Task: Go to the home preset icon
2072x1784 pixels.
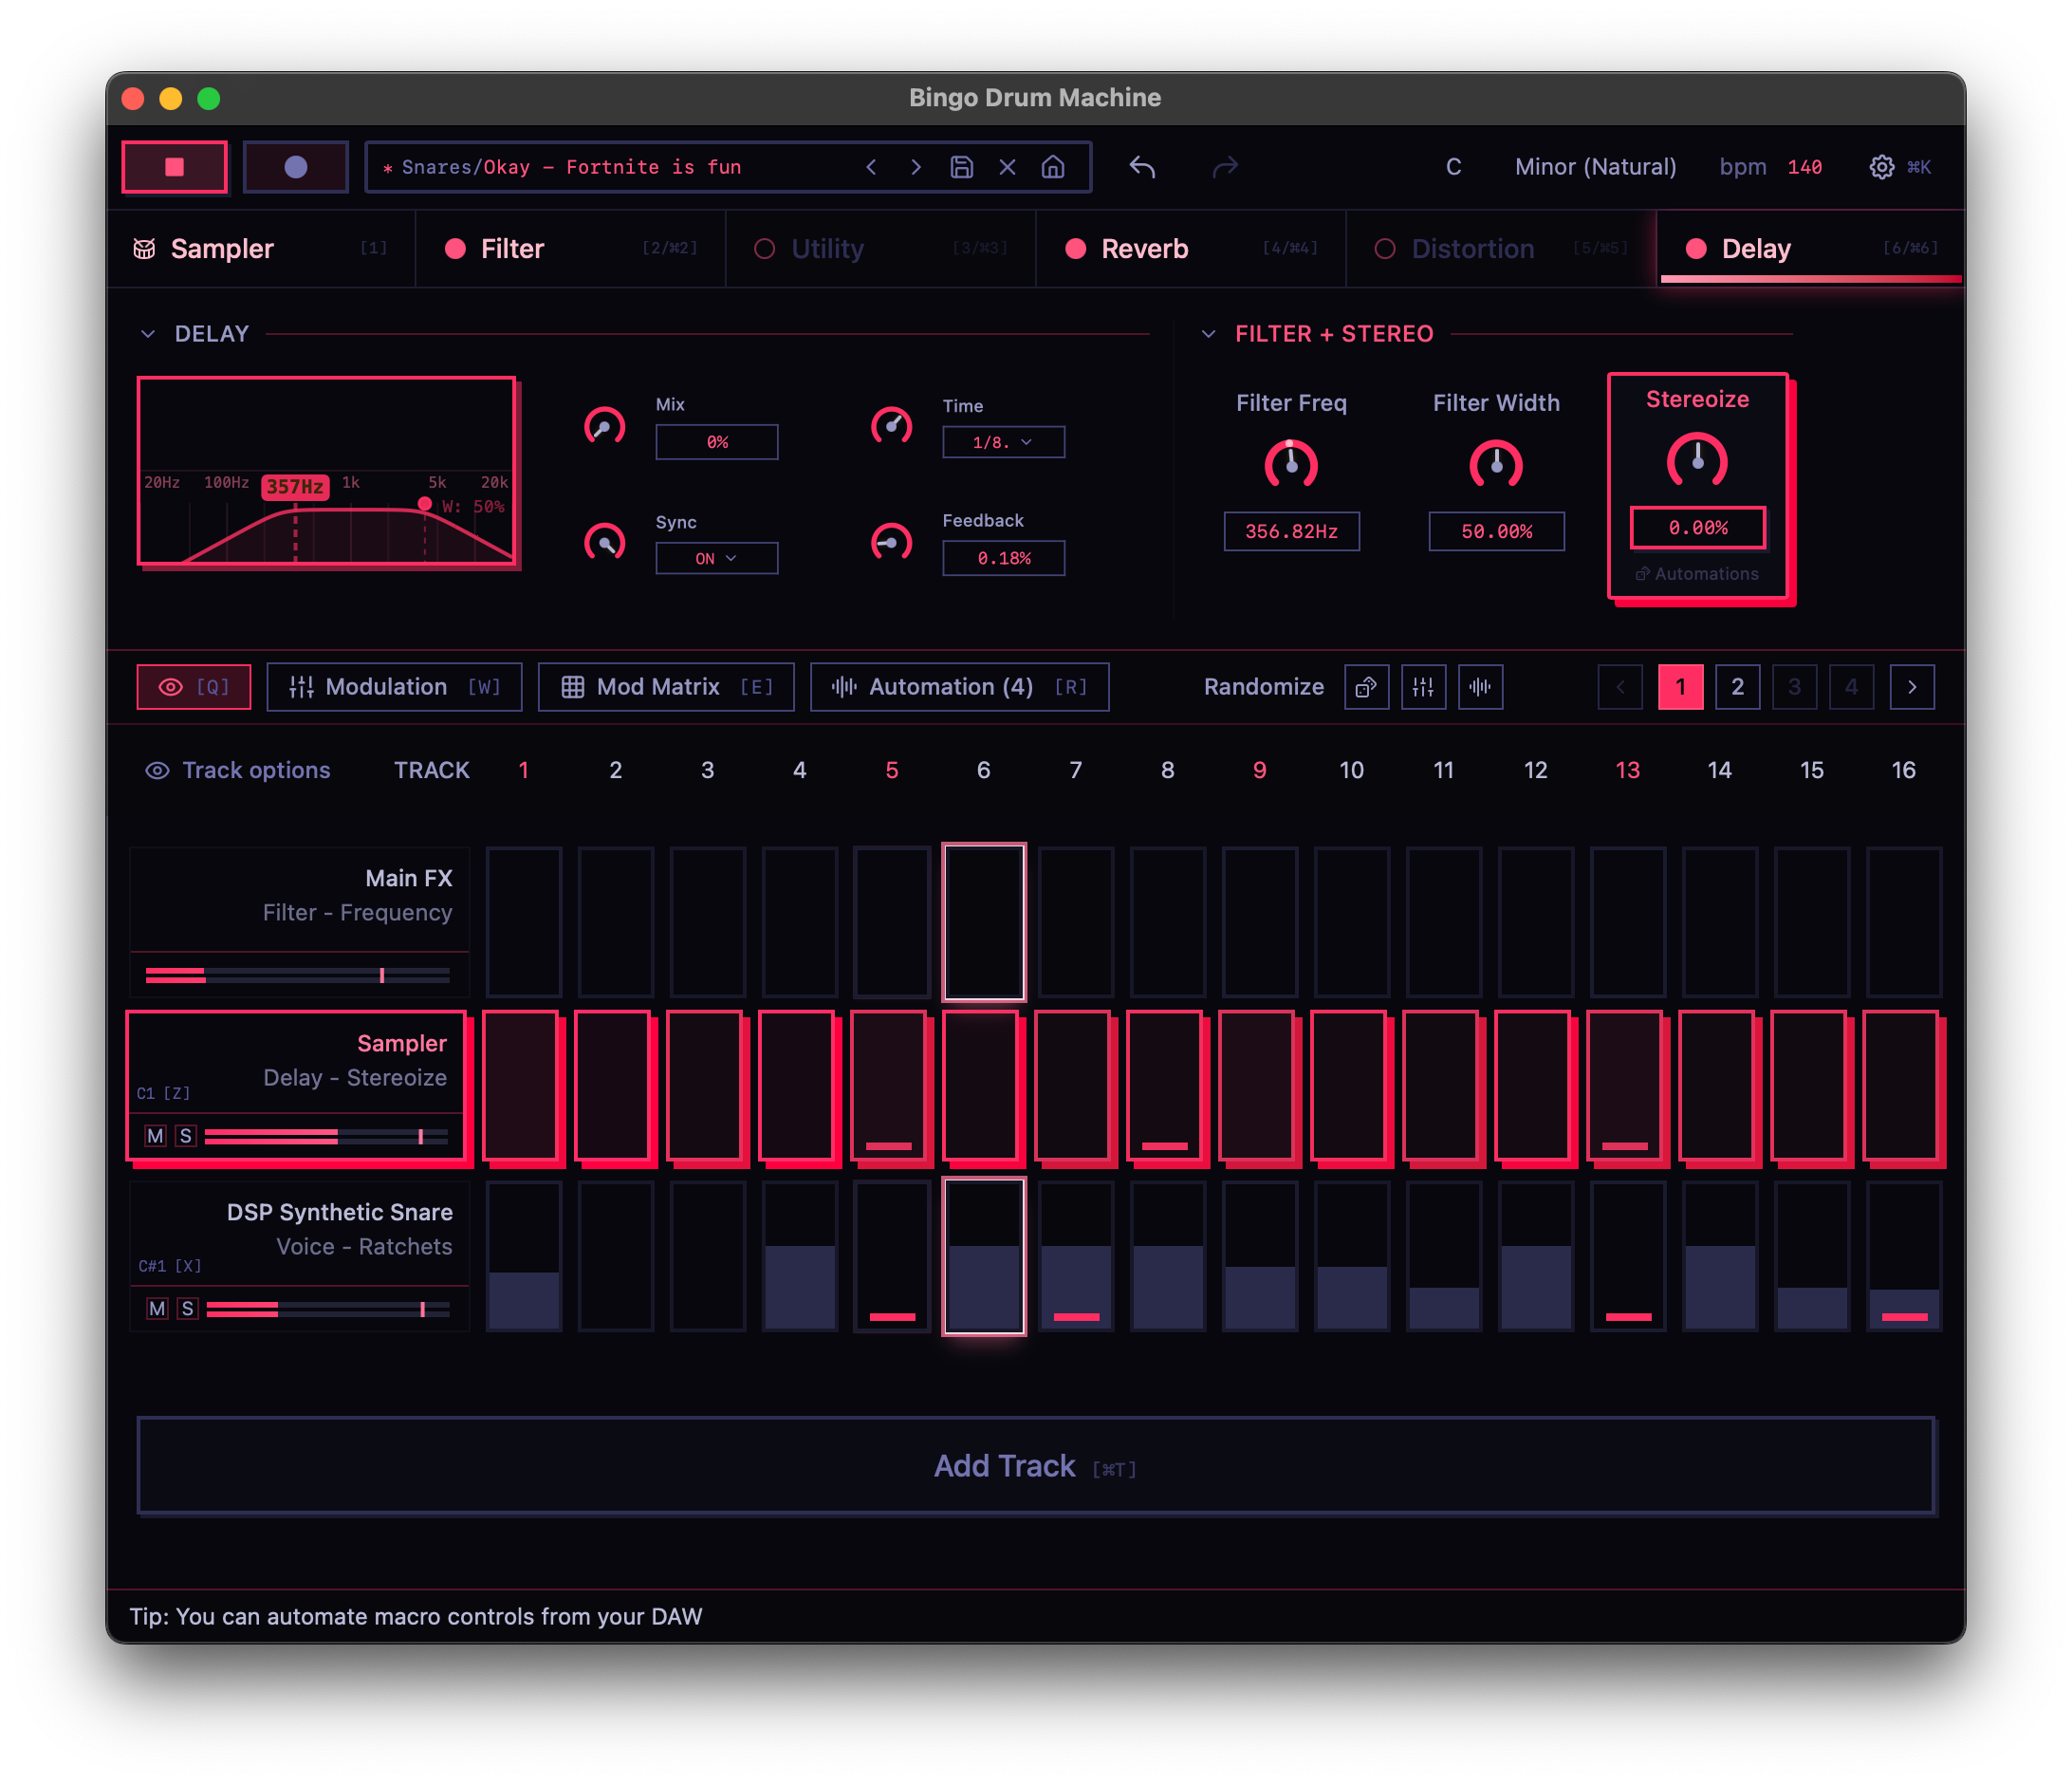Action: pos(1053,167)
